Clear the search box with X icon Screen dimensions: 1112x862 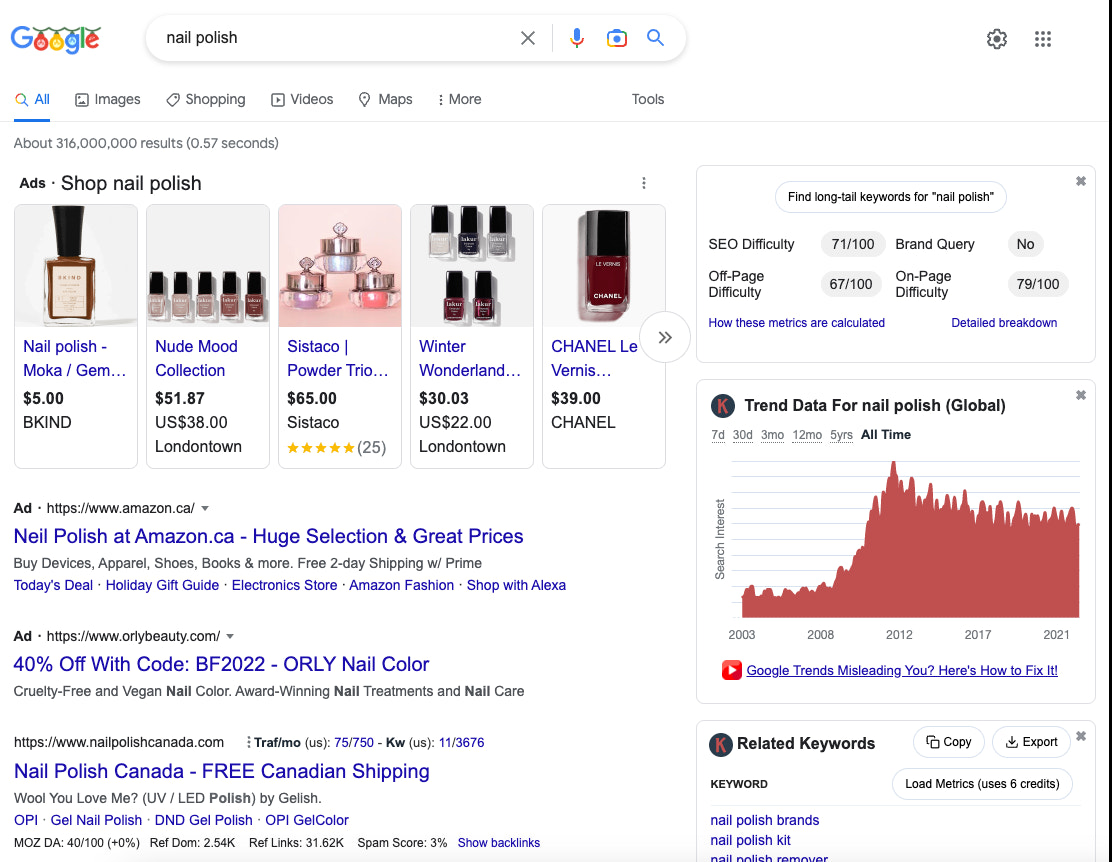tap(528, 38)
